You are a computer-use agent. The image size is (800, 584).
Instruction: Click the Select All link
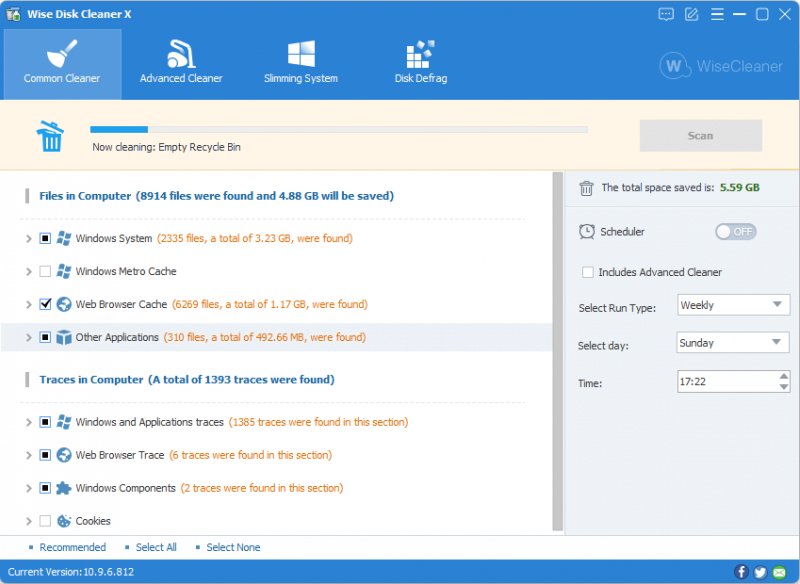coord(156,547)
